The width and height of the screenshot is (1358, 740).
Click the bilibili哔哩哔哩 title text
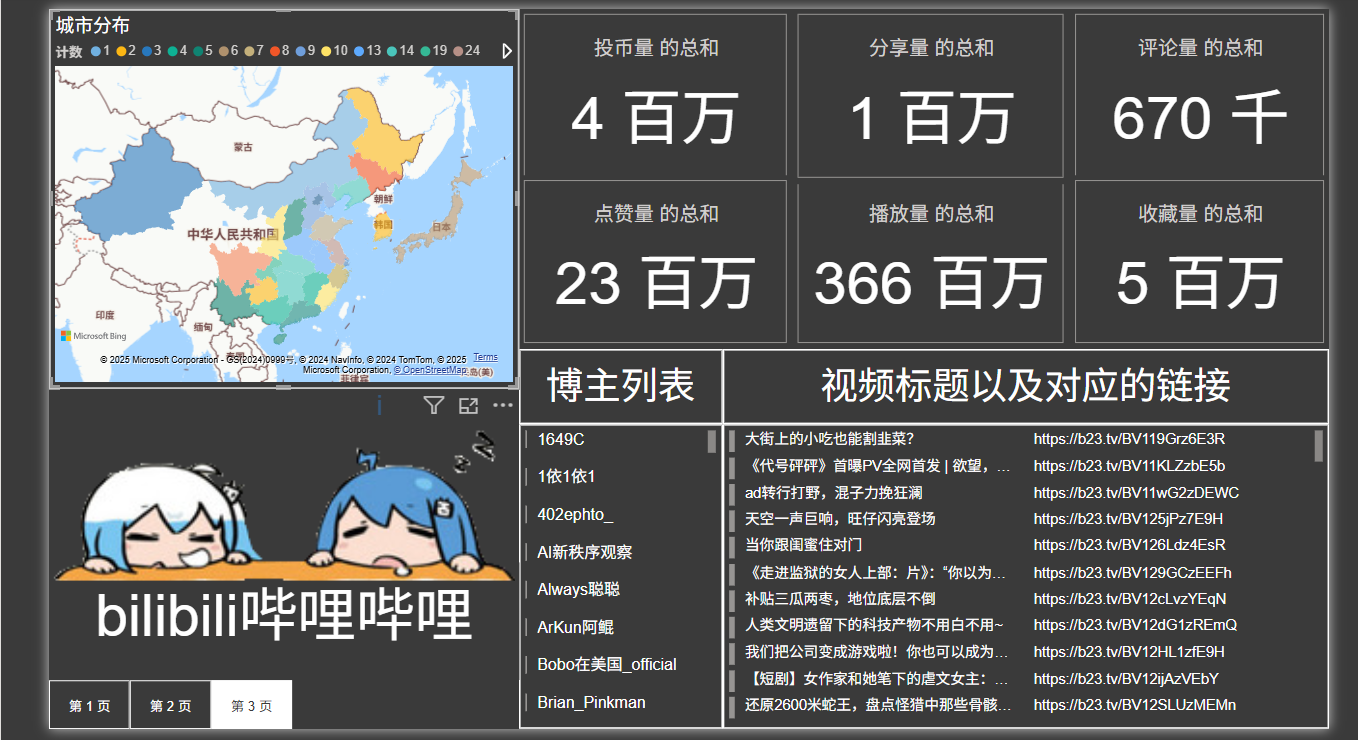pos(283,616)
